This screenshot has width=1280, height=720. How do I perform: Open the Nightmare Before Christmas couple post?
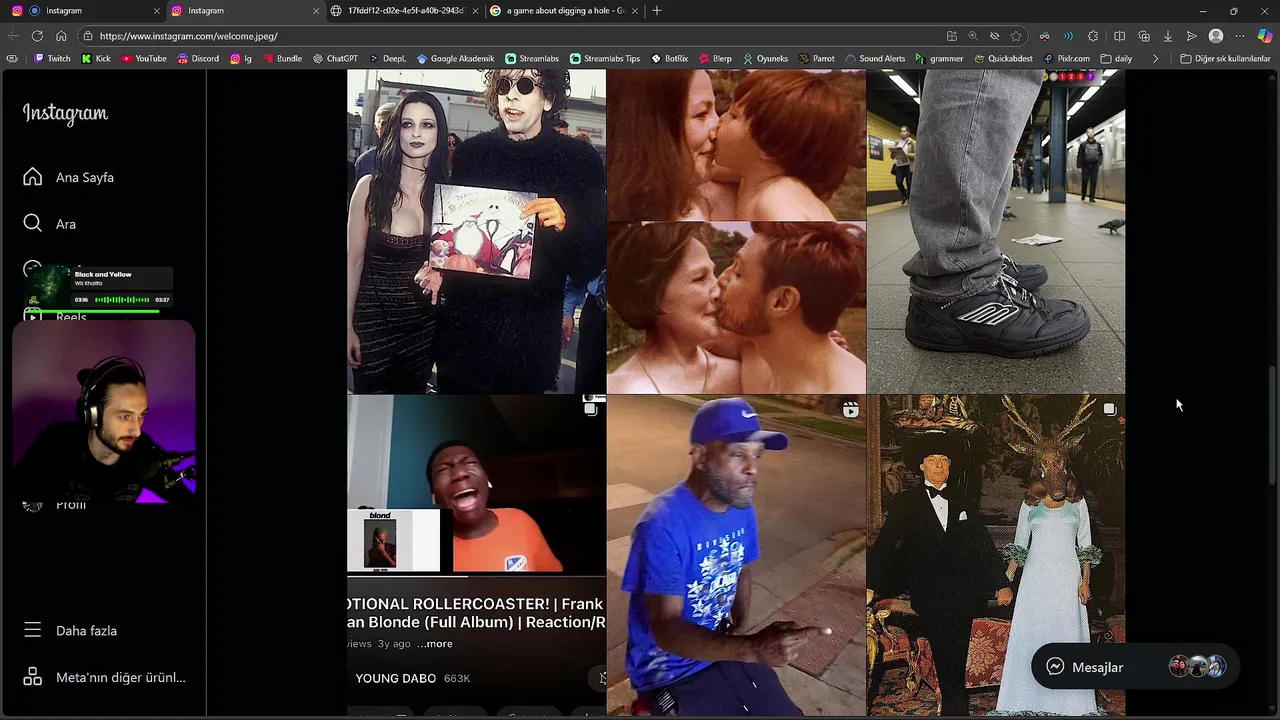[476, 231]
